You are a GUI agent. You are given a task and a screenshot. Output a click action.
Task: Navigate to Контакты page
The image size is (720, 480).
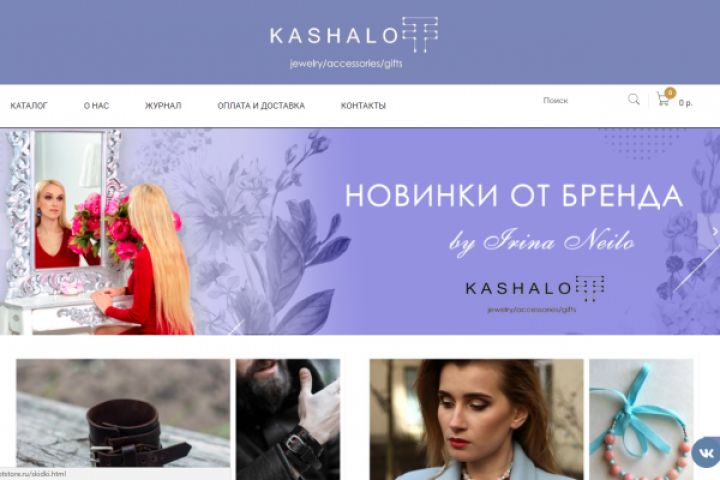tap(363, 106)
